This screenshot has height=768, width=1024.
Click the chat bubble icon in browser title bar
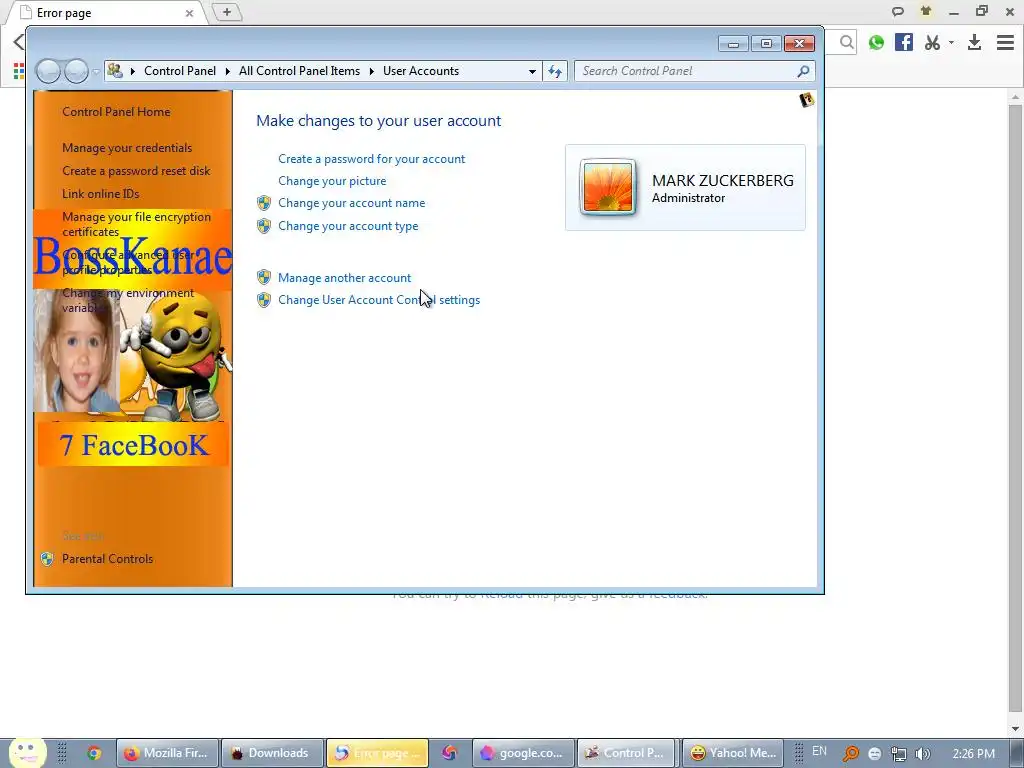coord(898,11)
